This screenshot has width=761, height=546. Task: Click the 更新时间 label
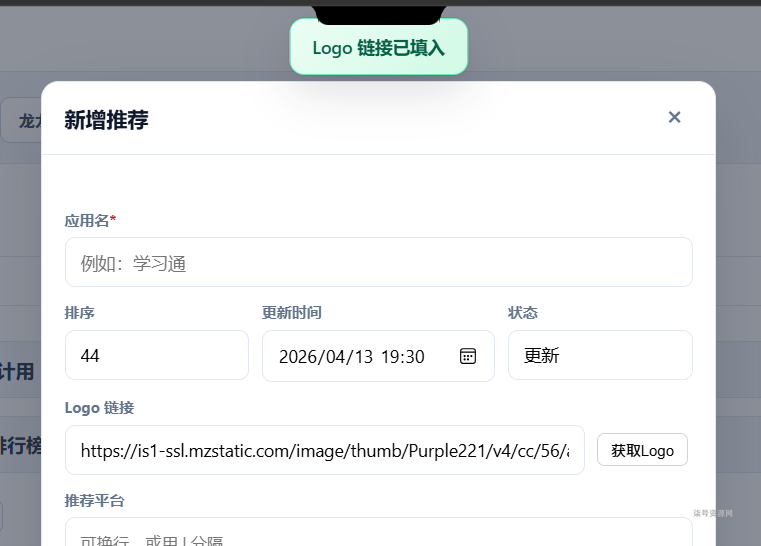(292, 313)
